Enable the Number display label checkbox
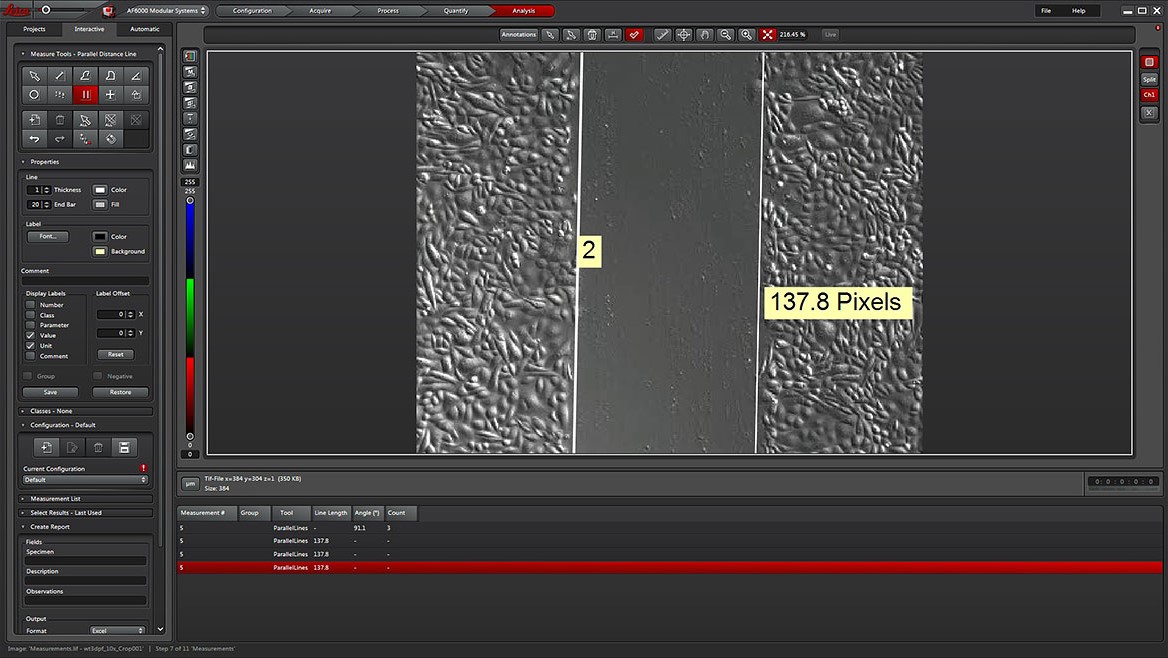1168x658 pixels. click(x=30, y=304)
